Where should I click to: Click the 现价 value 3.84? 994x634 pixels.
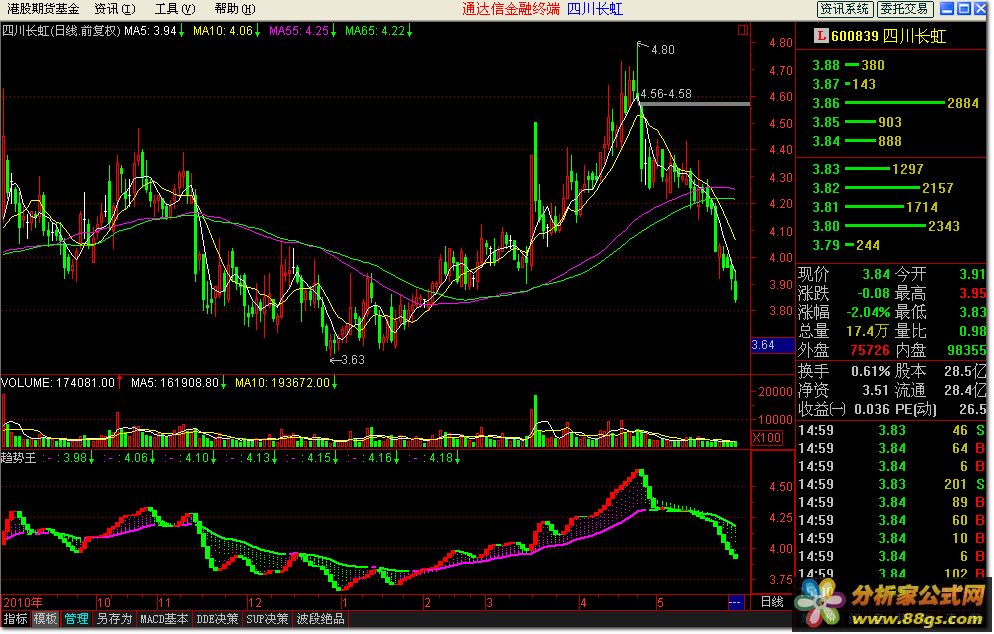point(875,275)
